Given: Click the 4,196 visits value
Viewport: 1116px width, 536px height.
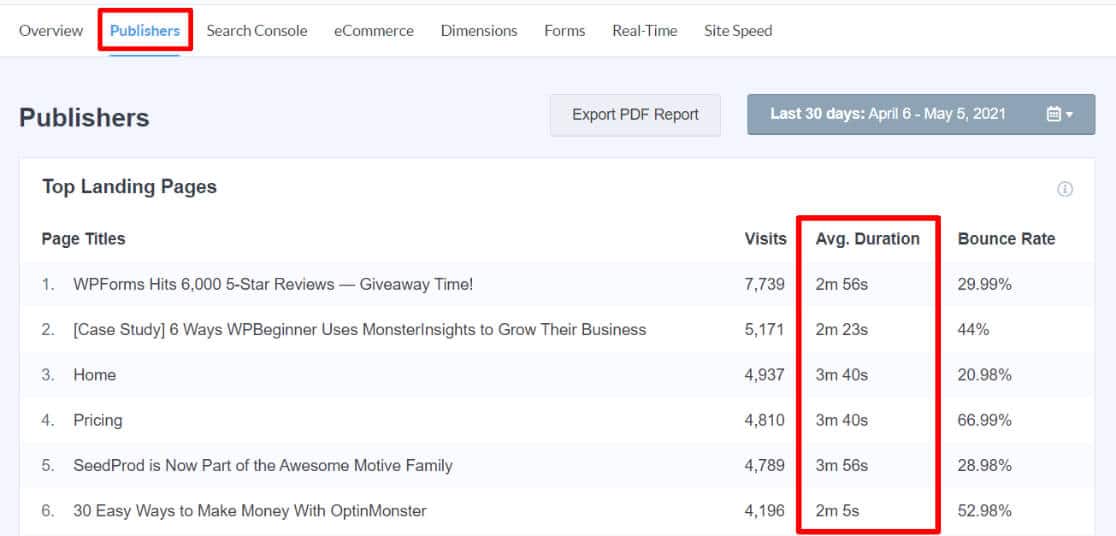Looking at the screenshot, I should click(x=764, y=511).
